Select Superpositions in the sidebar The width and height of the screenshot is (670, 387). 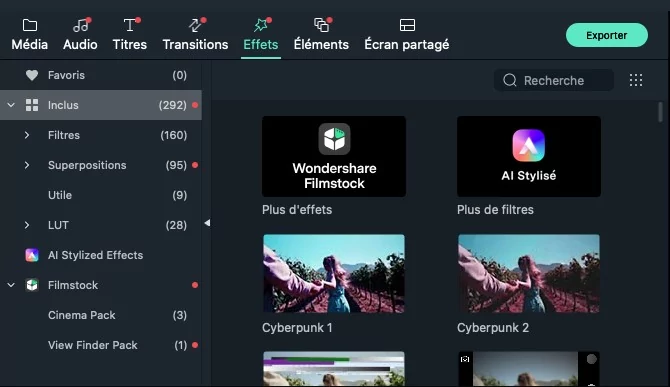(x=87, y=165)
